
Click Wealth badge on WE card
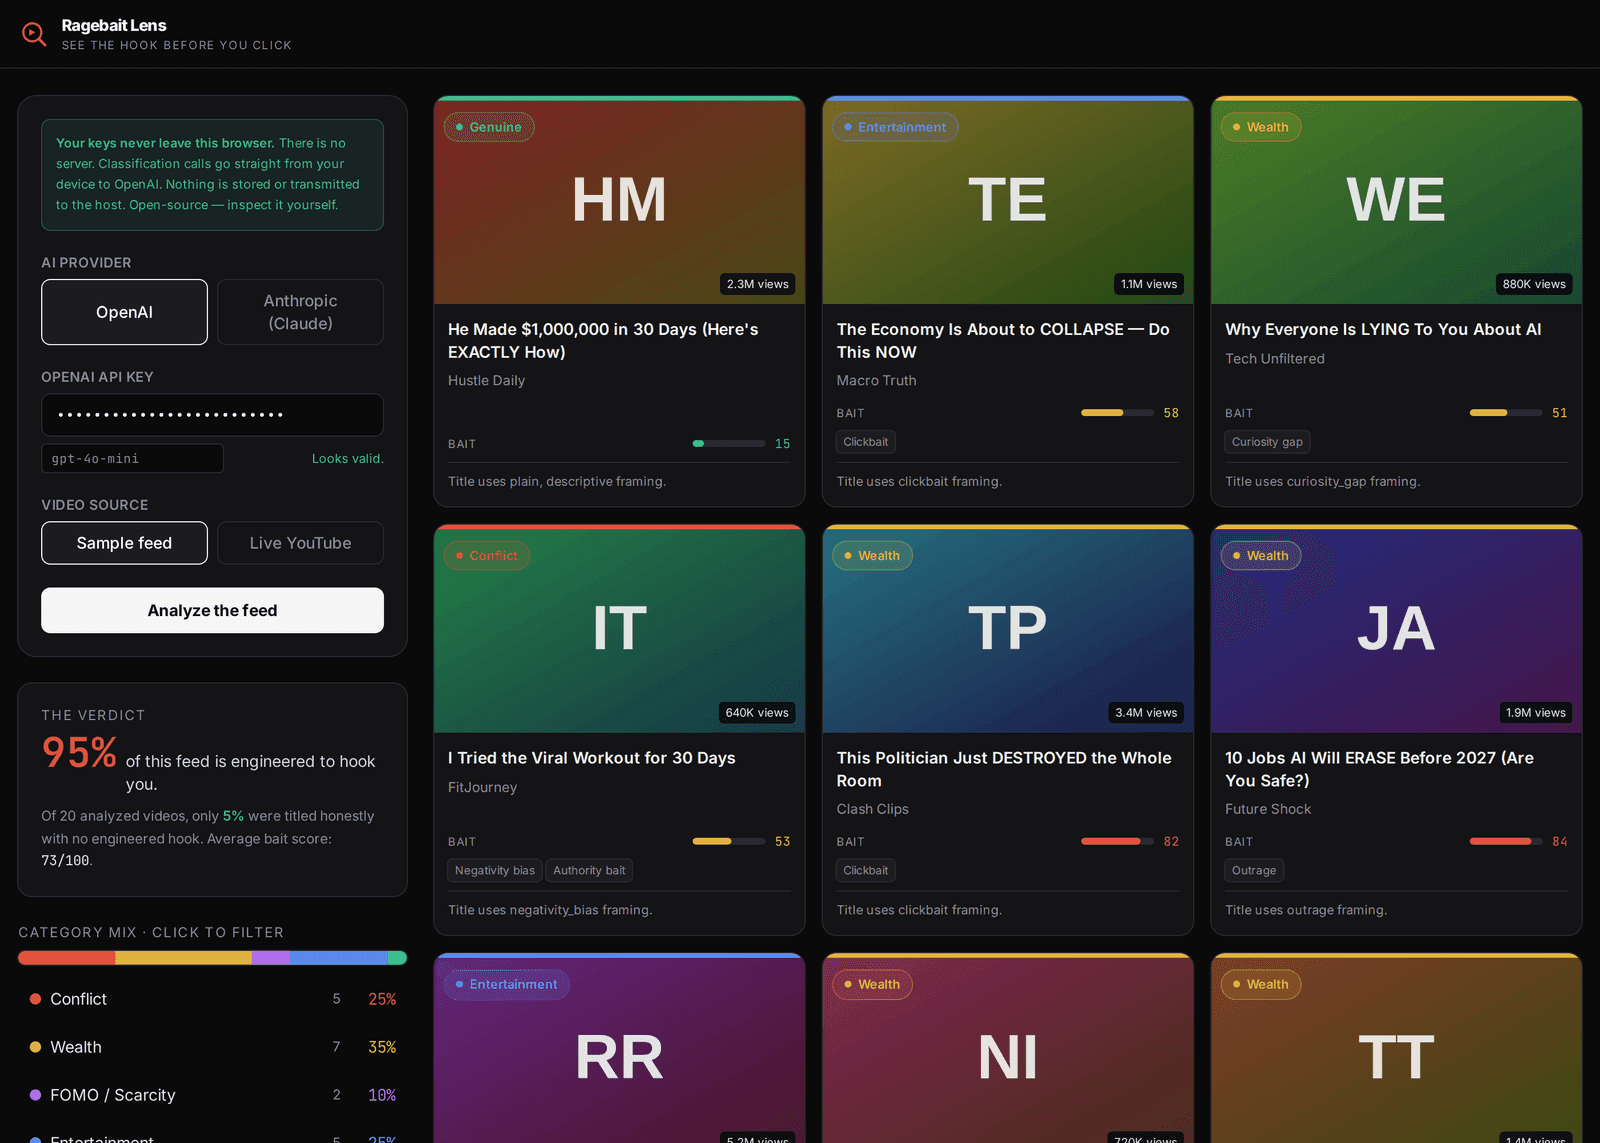click(x=1261, y=127)
